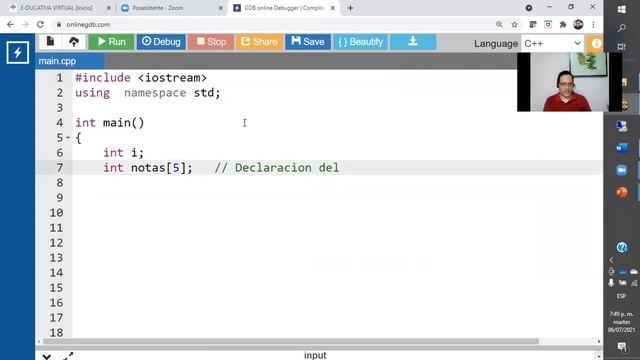Open PowerPoint from the taskbar
This screenshot has width=640, height=360.
point(622,192)
